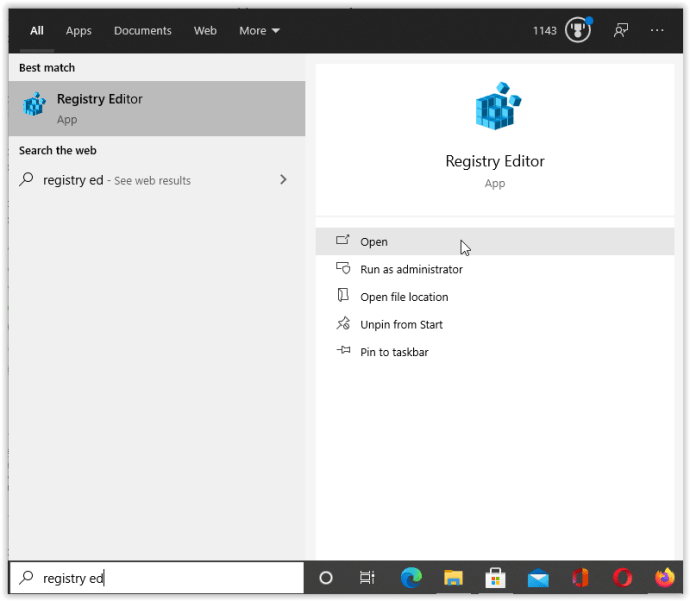Click the Pin to taskbar pin icon

coord(343,351)
